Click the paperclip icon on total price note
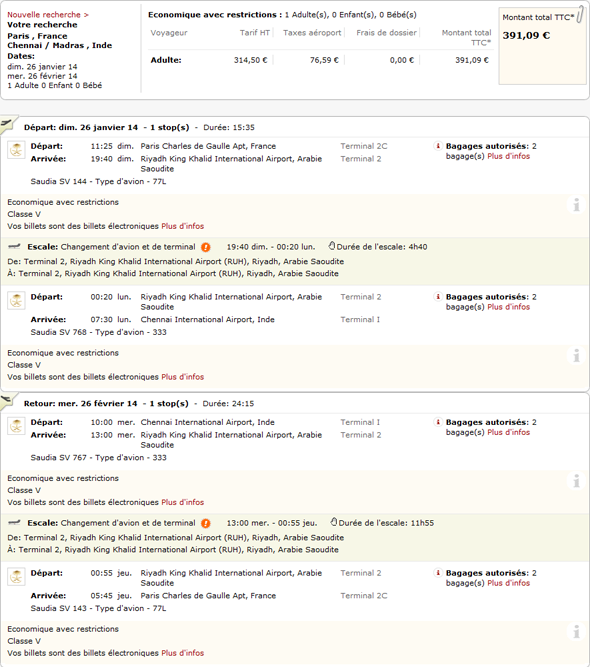 tap(580, 14)
